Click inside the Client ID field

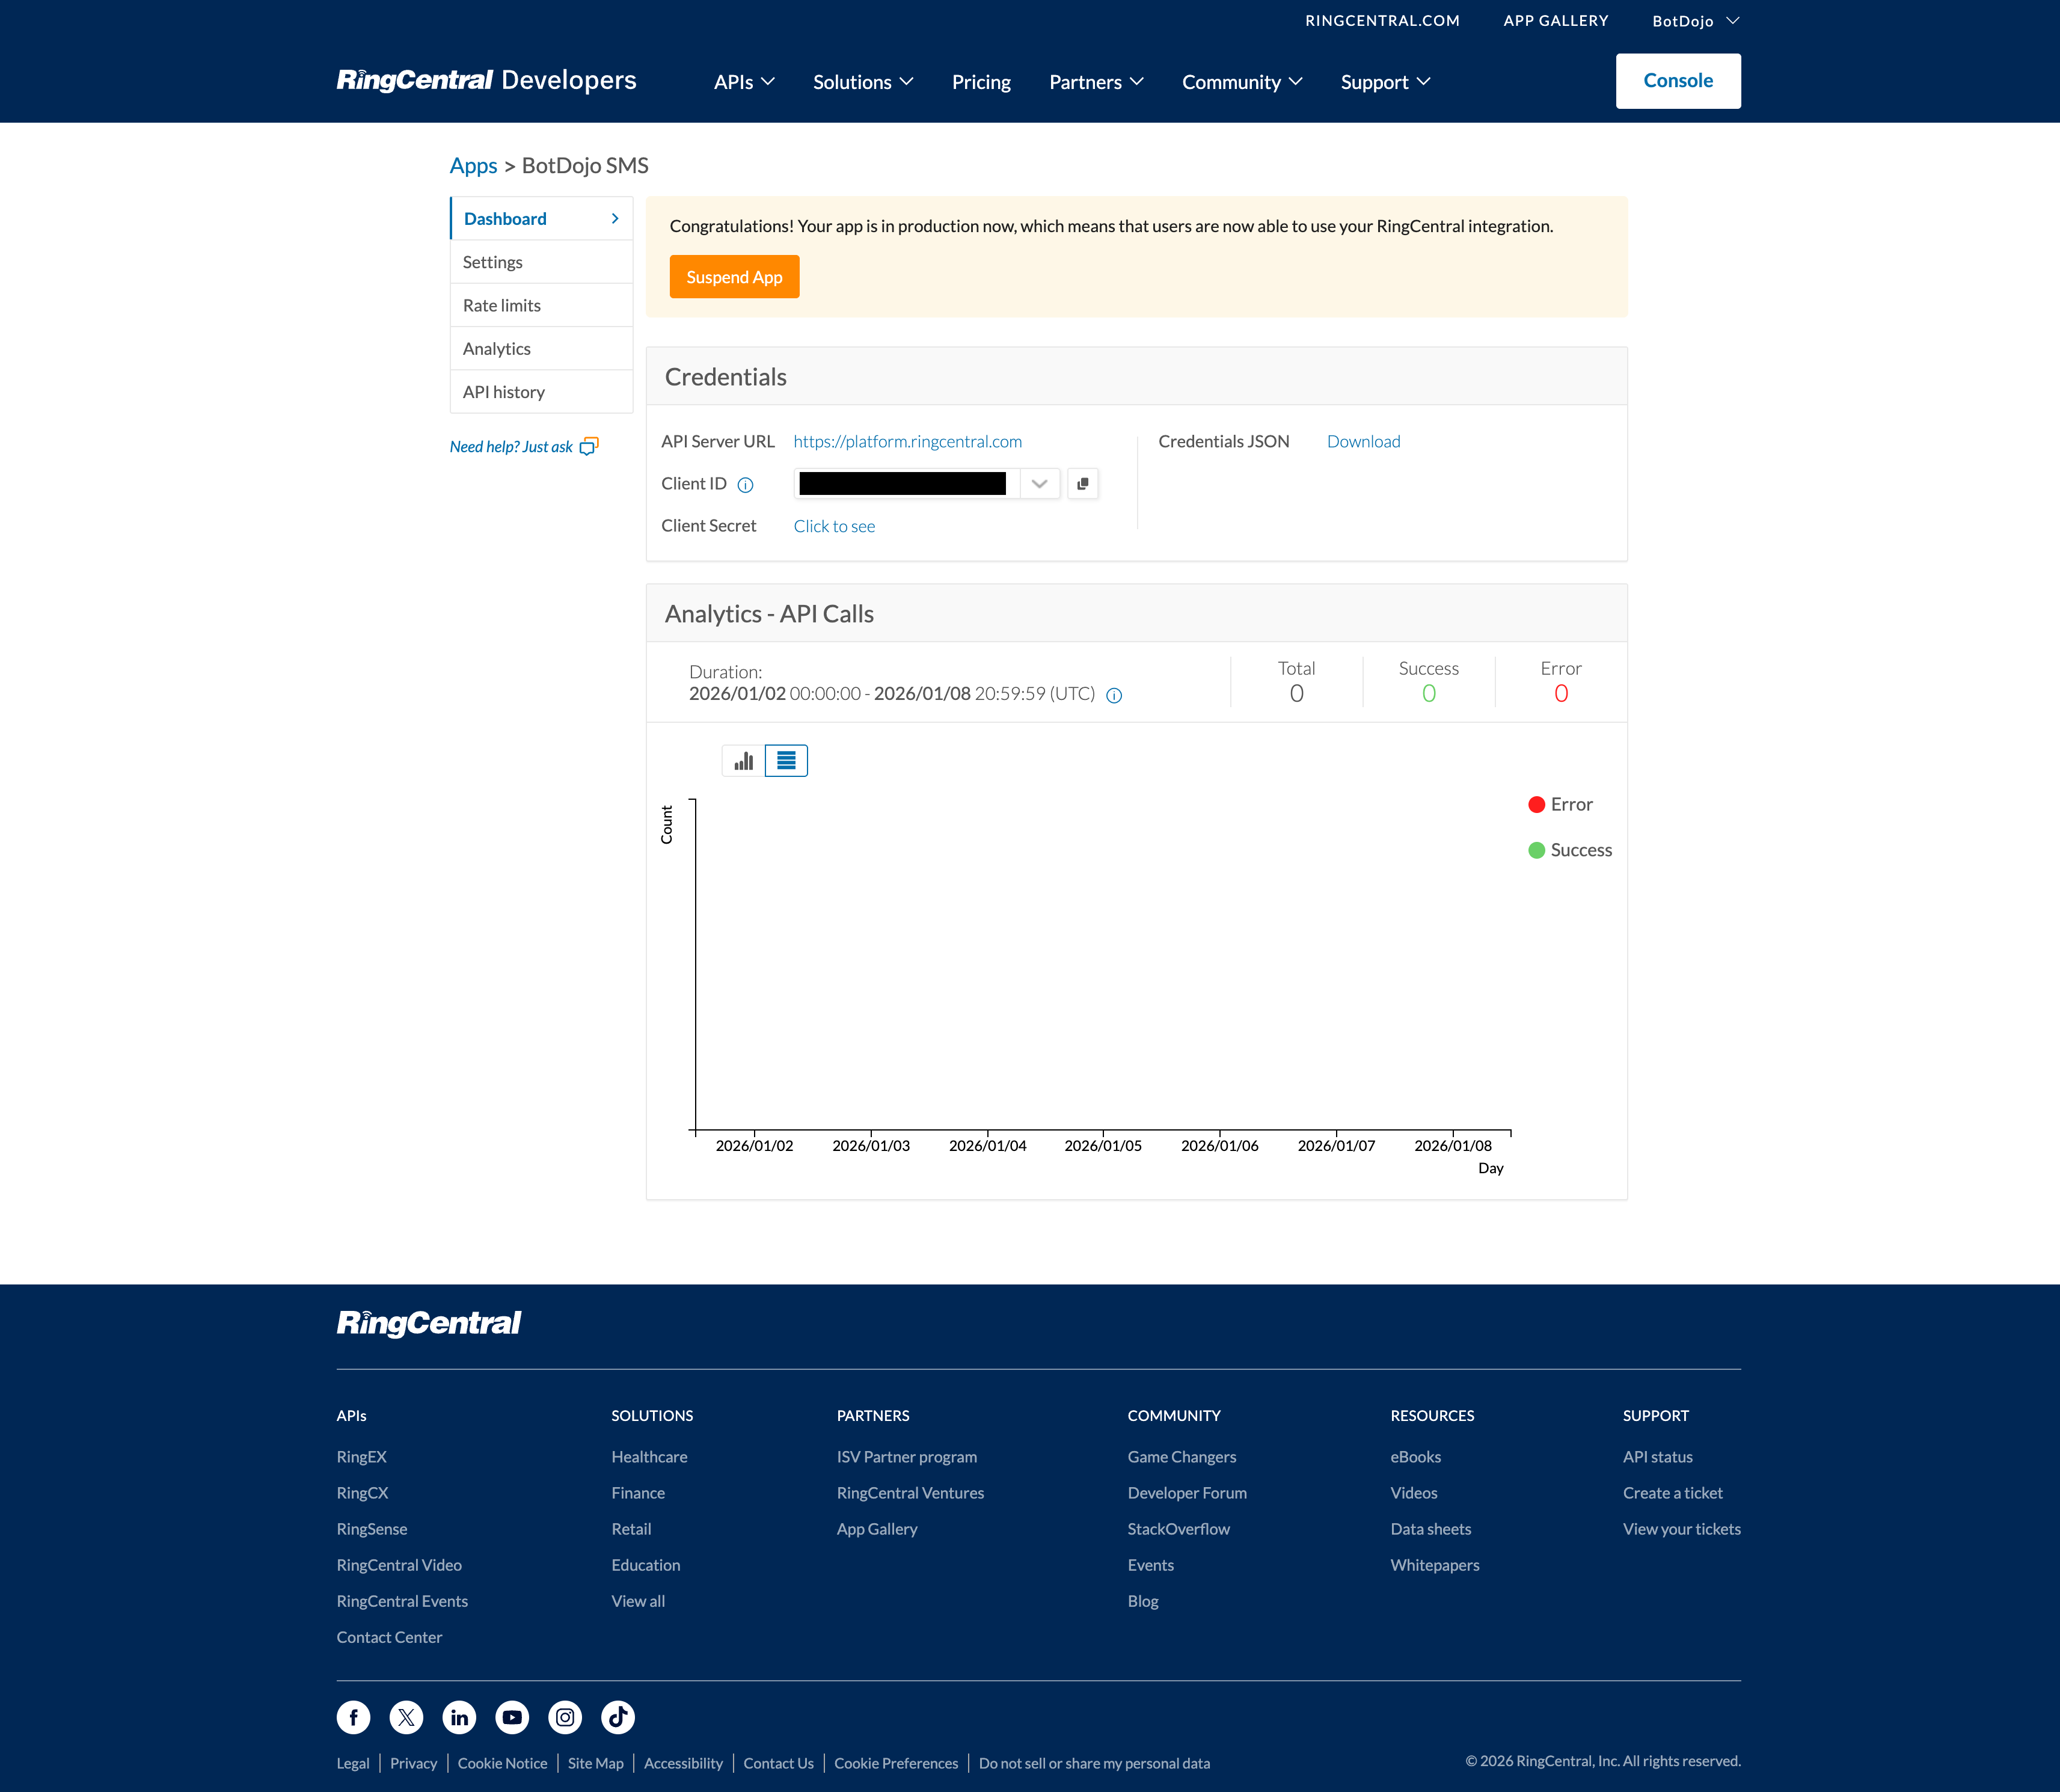pos(905,483)
